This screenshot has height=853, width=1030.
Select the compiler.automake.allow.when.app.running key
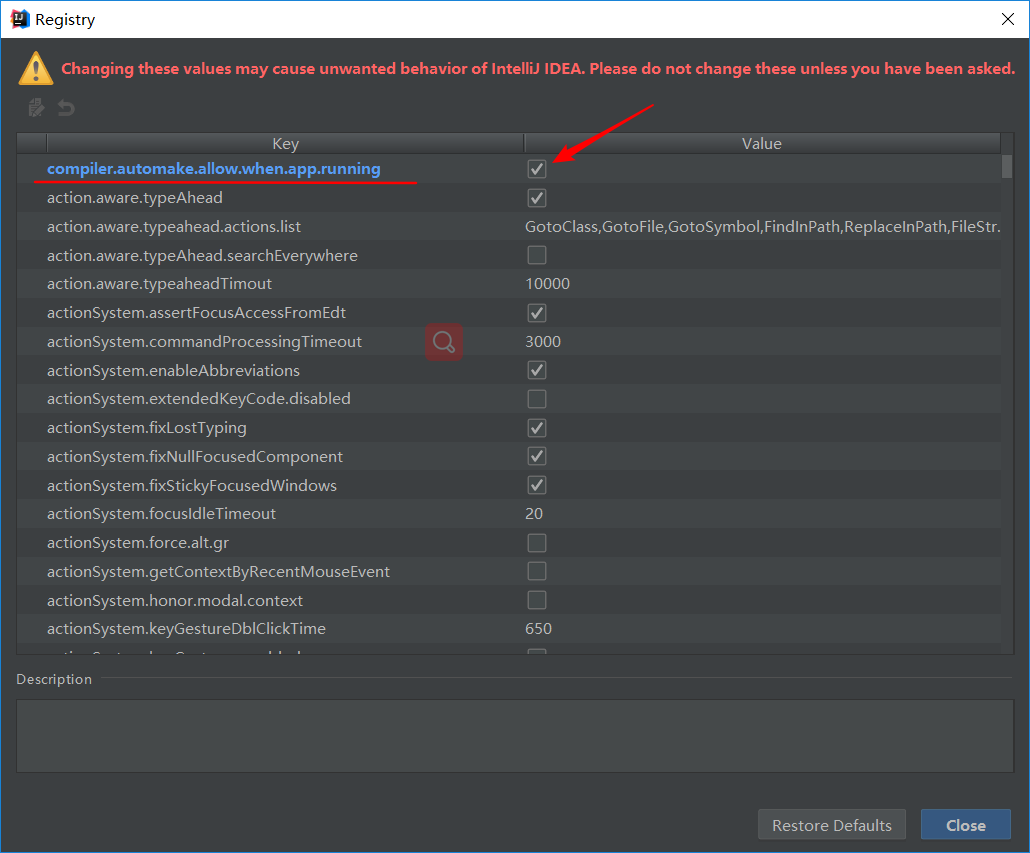pyautogui.click(x=213, y=169)
